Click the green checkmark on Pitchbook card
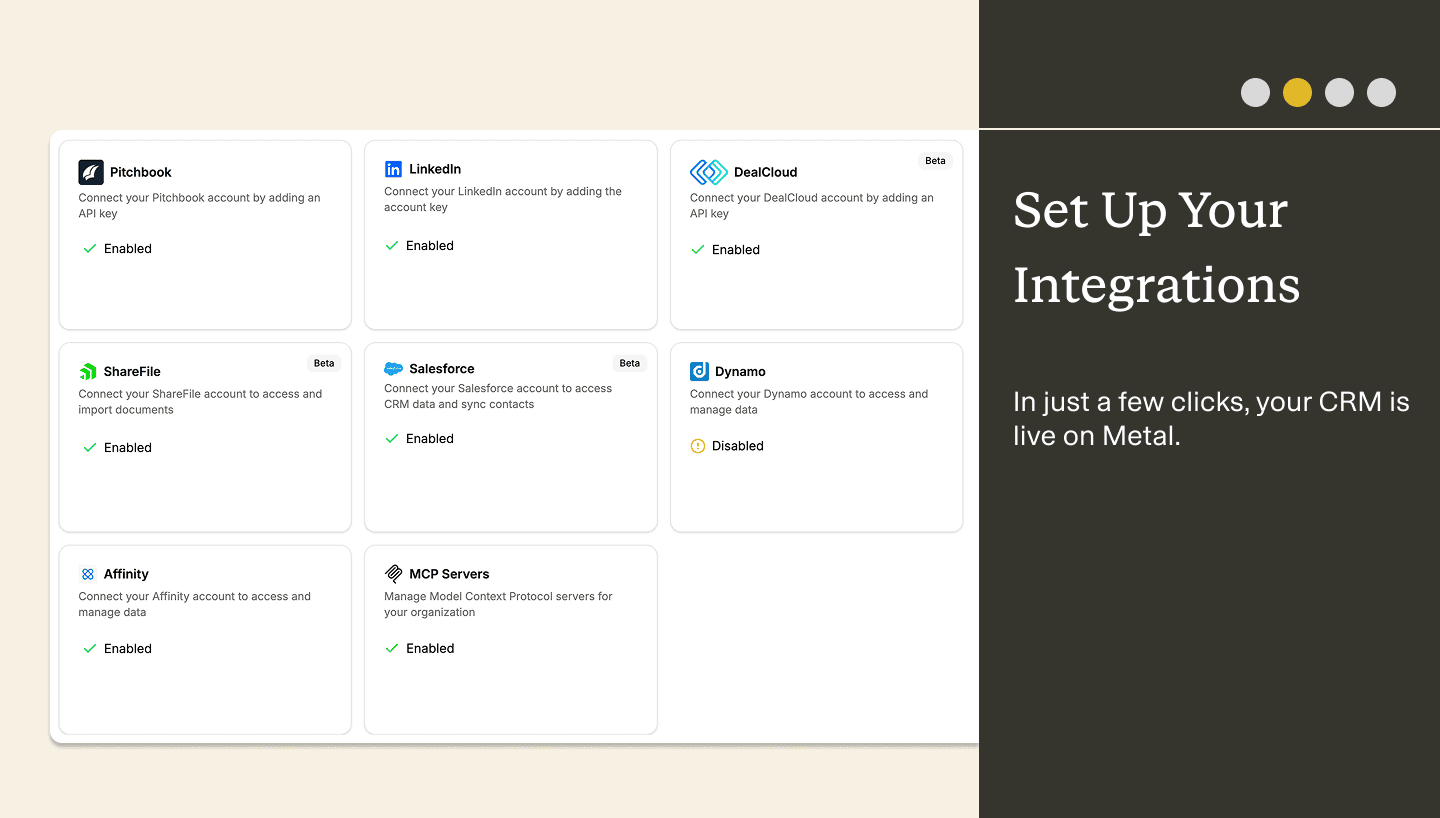The height and width of the screenshot is (818, 1440). [x=90, y=248]
